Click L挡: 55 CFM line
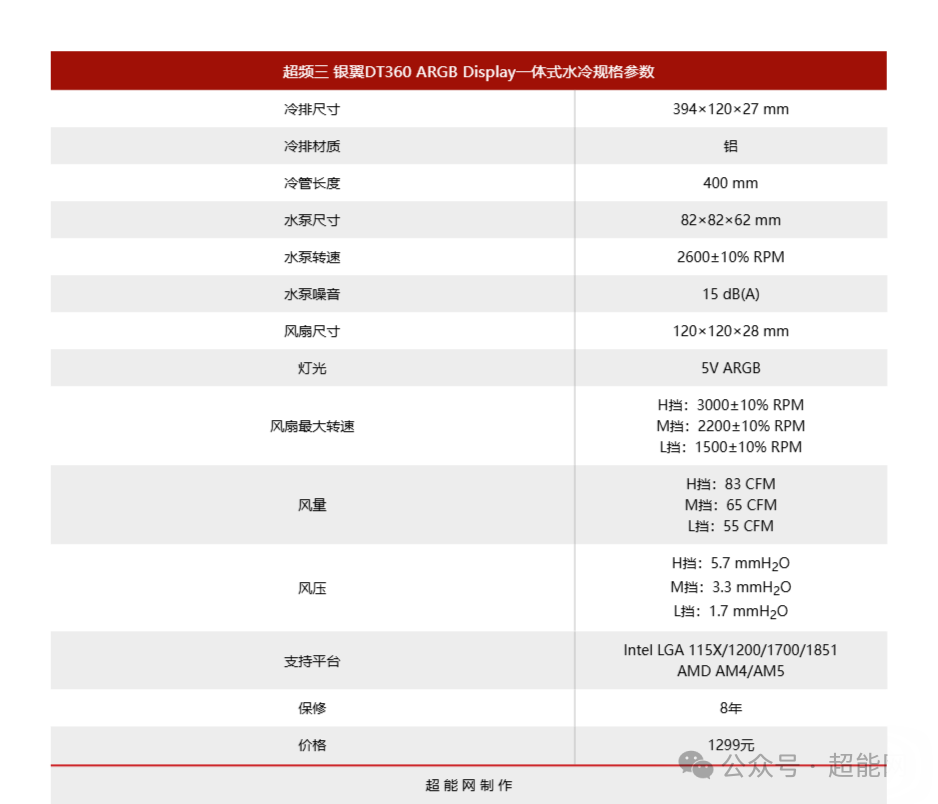The image size is (938, 804). click(x=730, y=526)
